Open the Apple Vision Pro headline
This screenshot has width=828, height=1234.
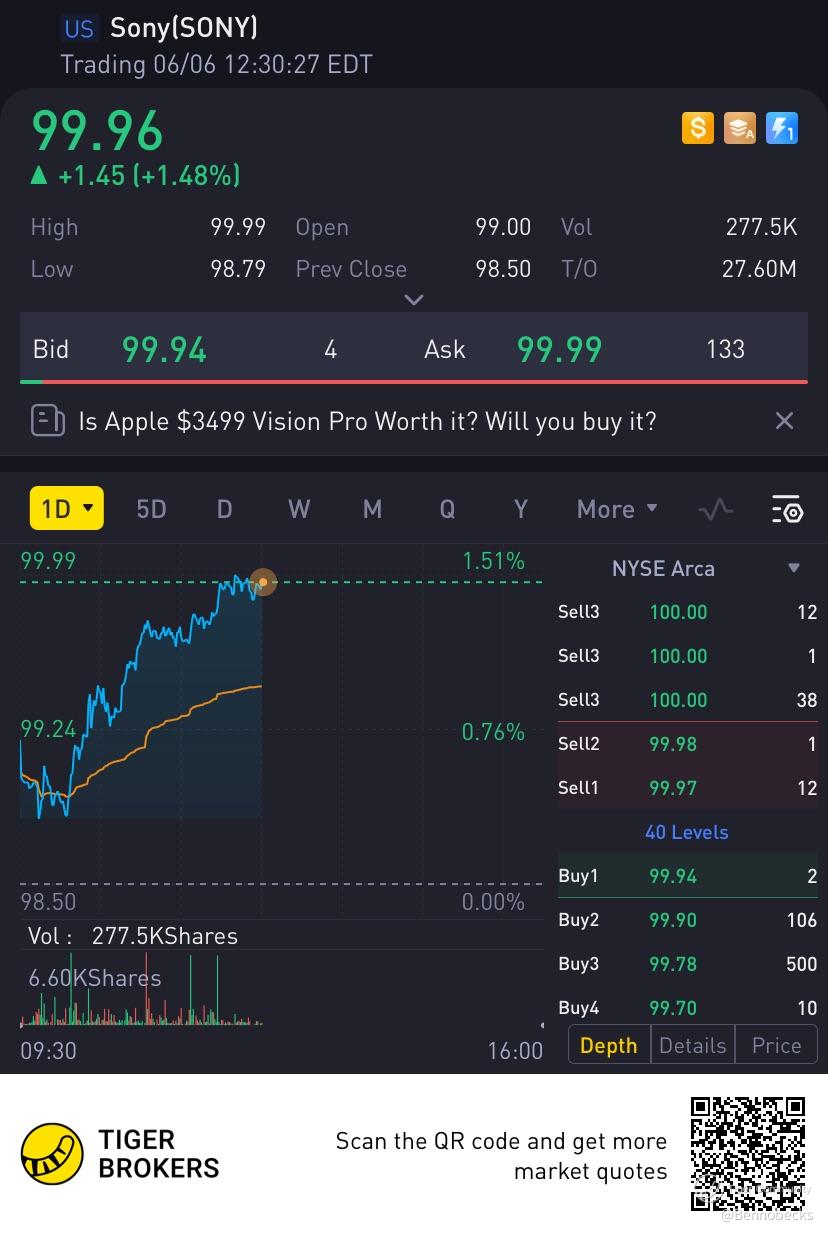click(367, 421)
